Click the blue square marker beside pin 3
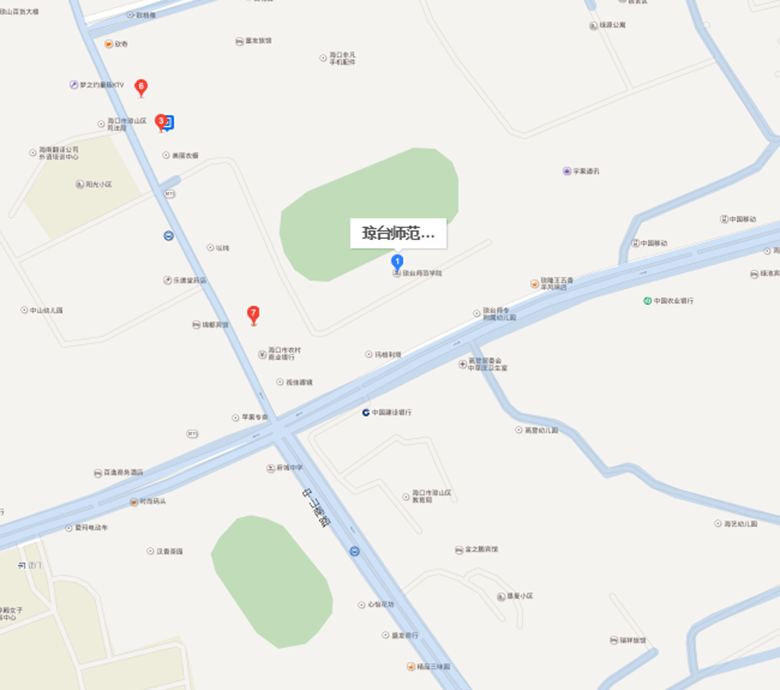Viewport: 780px width, 690px height. [x=169, y=122]
